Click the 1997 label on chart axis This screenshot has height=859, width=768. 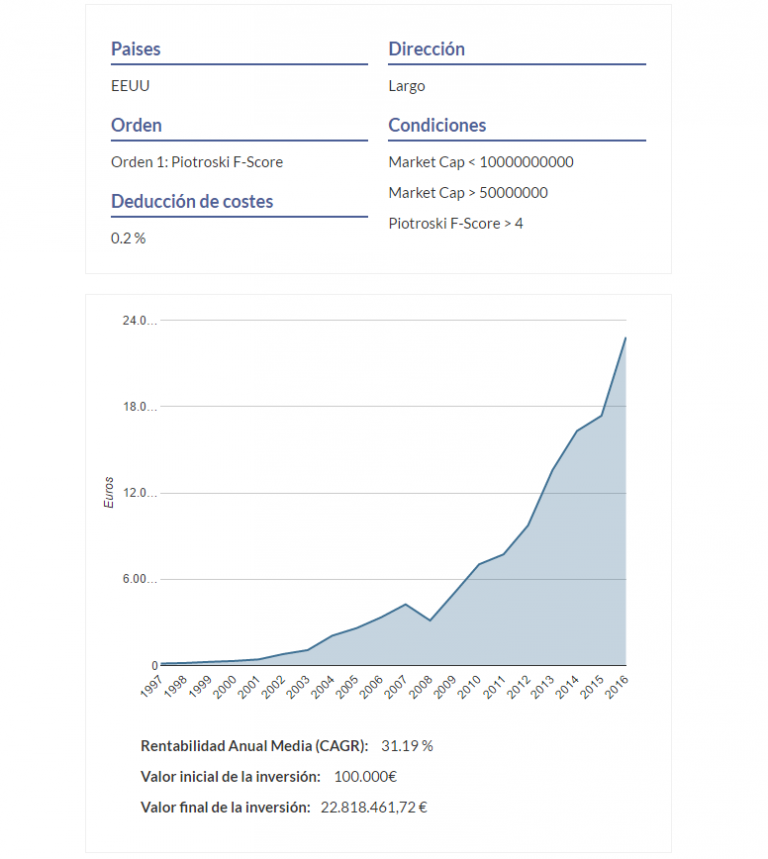click(x=151, y=687)
